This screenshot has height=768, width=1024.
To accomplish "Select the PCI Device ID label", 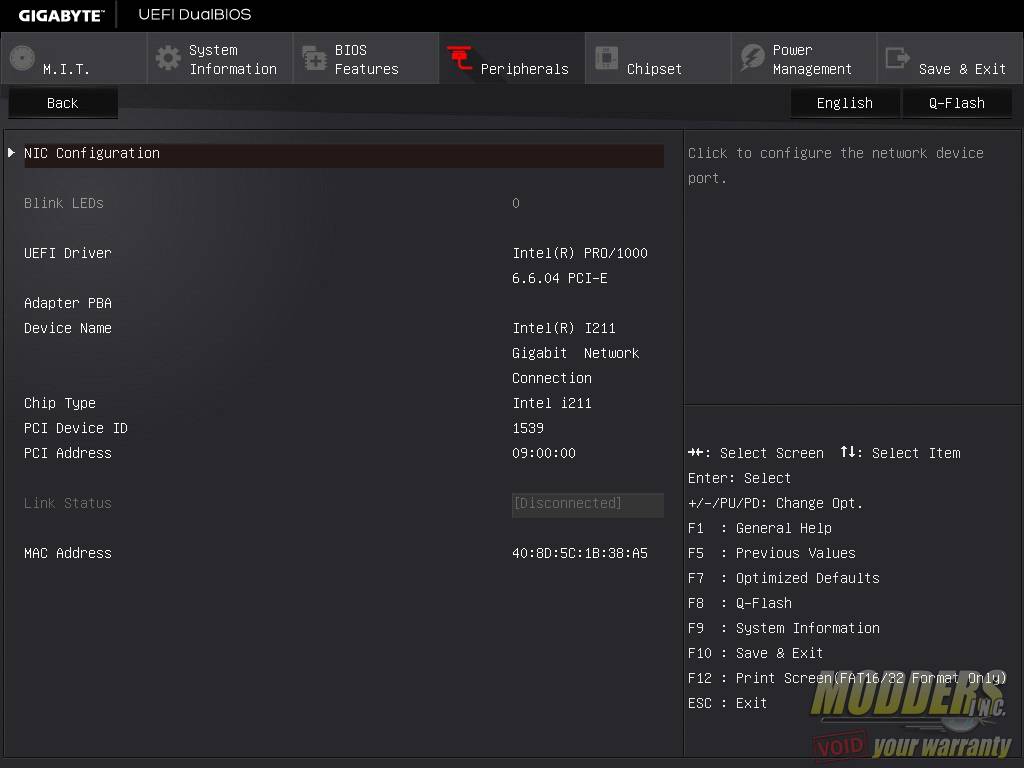I will click(x=76, y=428).
